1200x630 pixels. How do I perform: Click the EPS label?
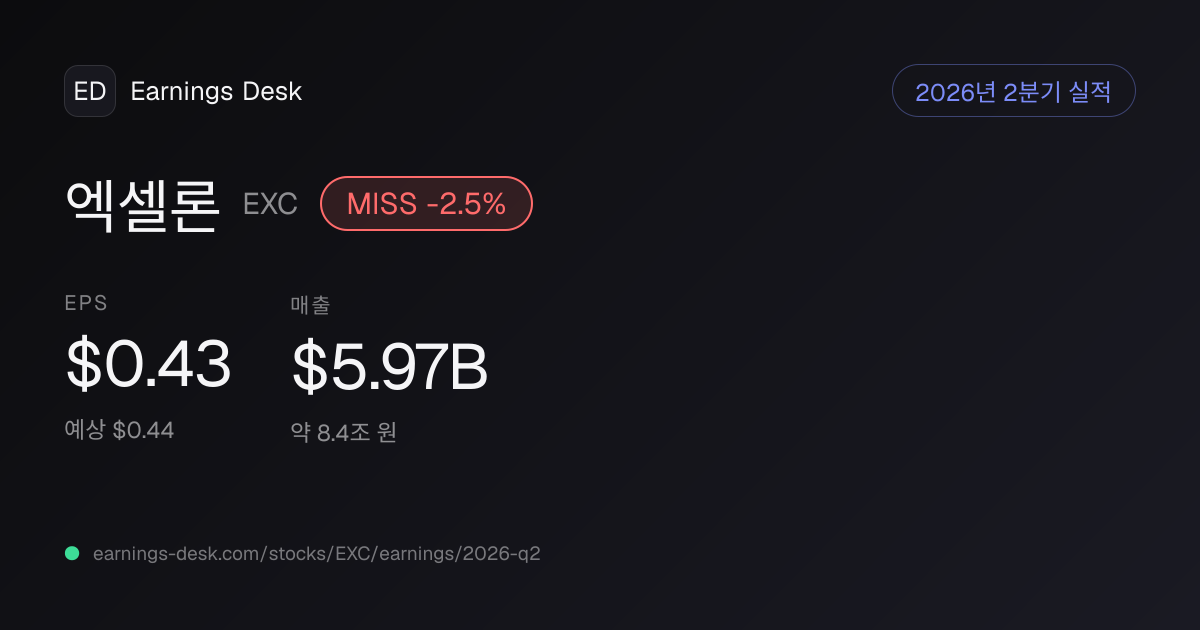click(86, 304)
